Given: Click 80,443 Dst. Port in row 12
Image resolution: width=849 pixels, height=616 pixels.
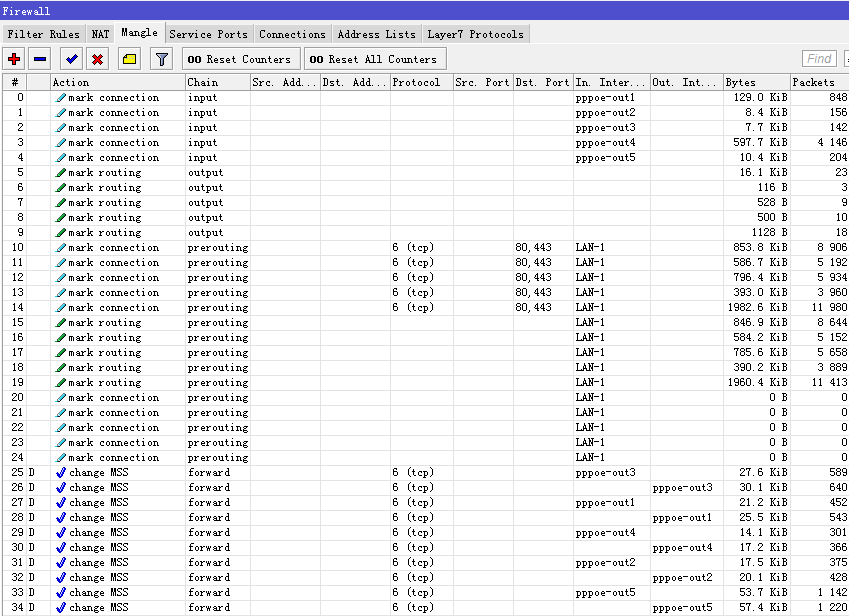Looking at the screenshot, I should click(x=533, y=277).
